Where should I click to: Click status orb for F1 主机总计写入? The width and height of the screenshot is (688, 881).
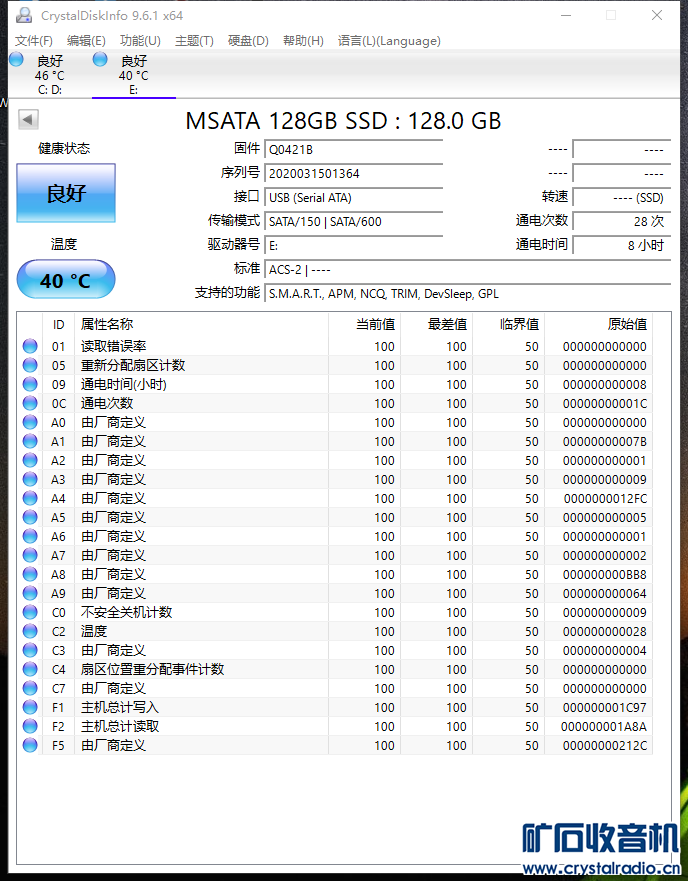pyautogui.click(x=30, y=708)
